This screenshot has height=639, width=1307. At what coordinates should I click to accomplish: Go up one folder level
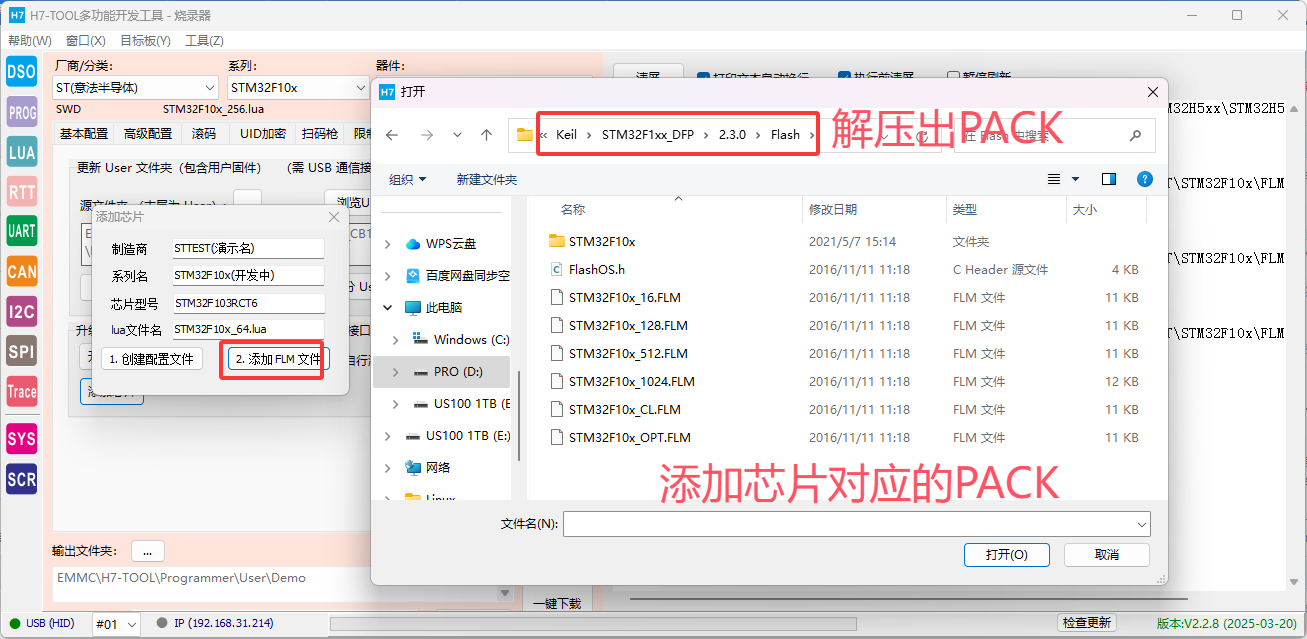click(486, 135)
